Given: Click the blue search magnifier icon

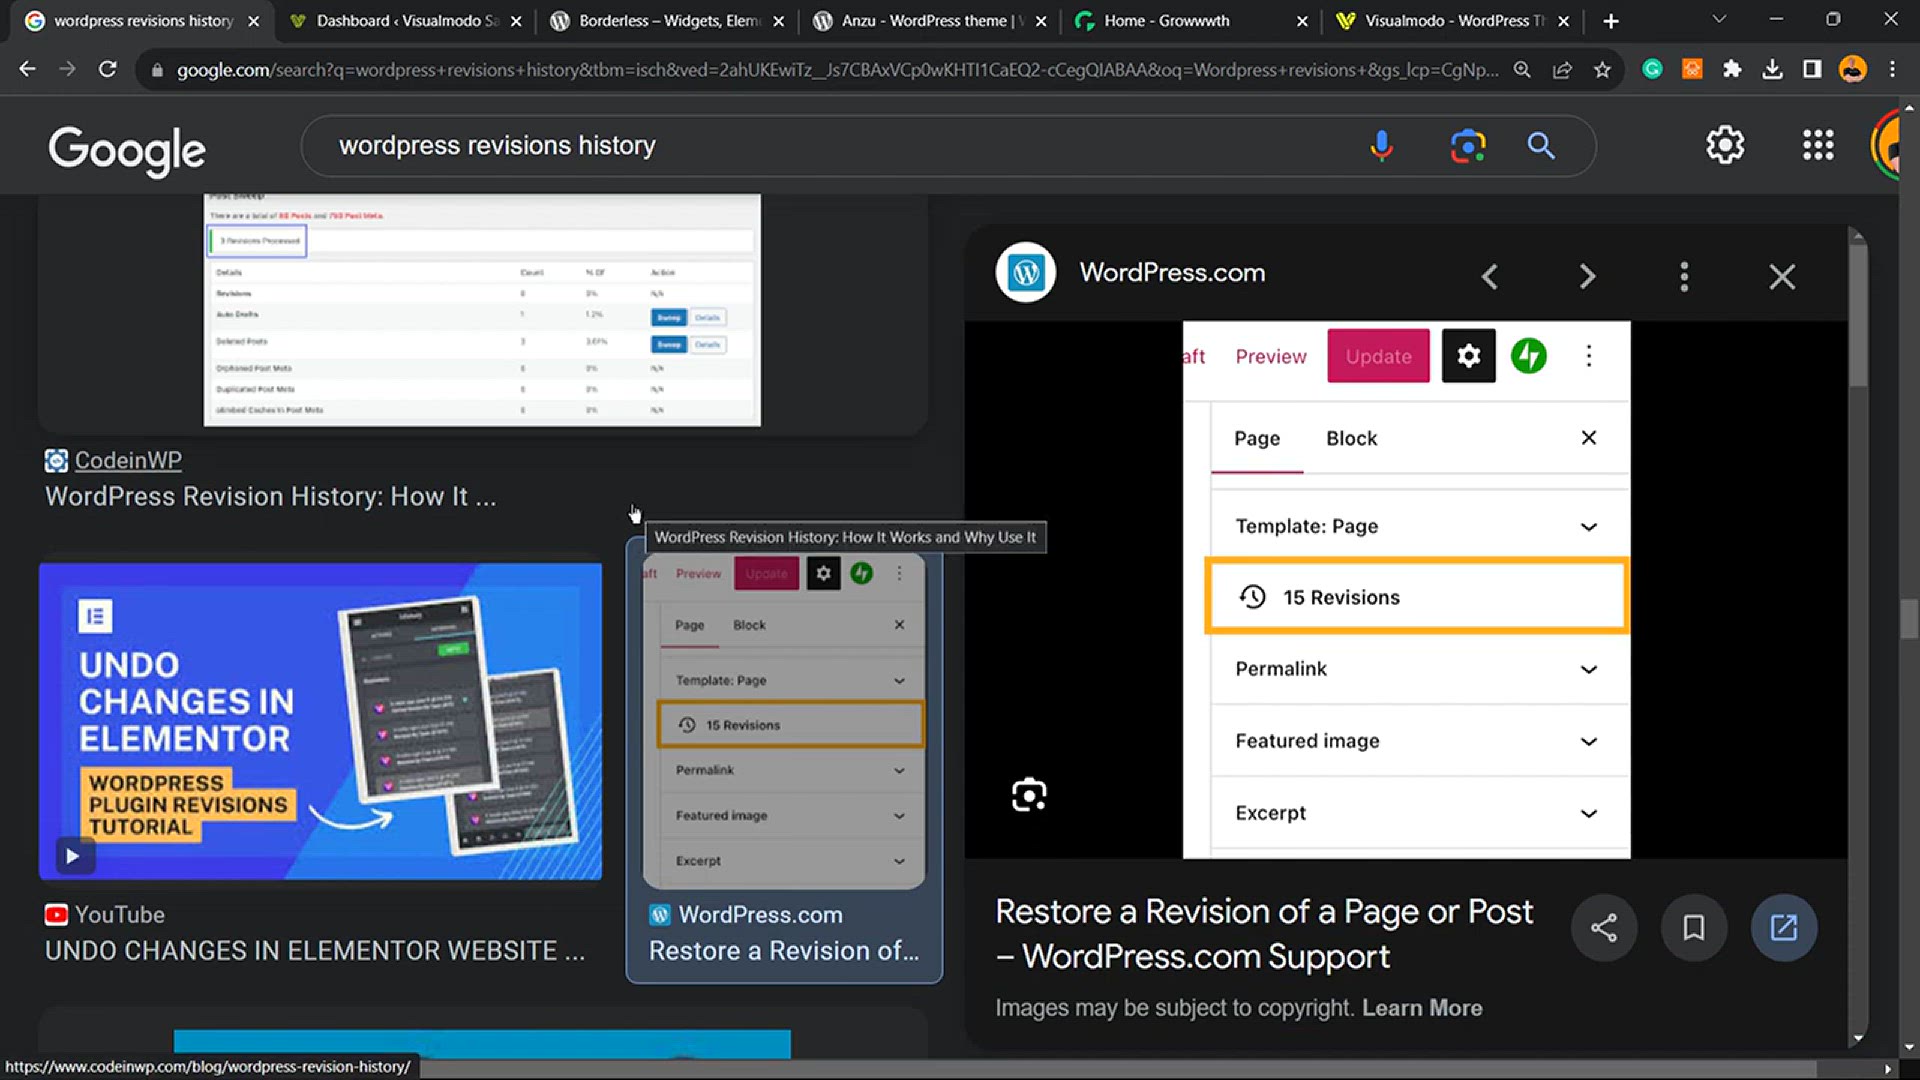Looking at the screenshot, I should [1541, 146].
